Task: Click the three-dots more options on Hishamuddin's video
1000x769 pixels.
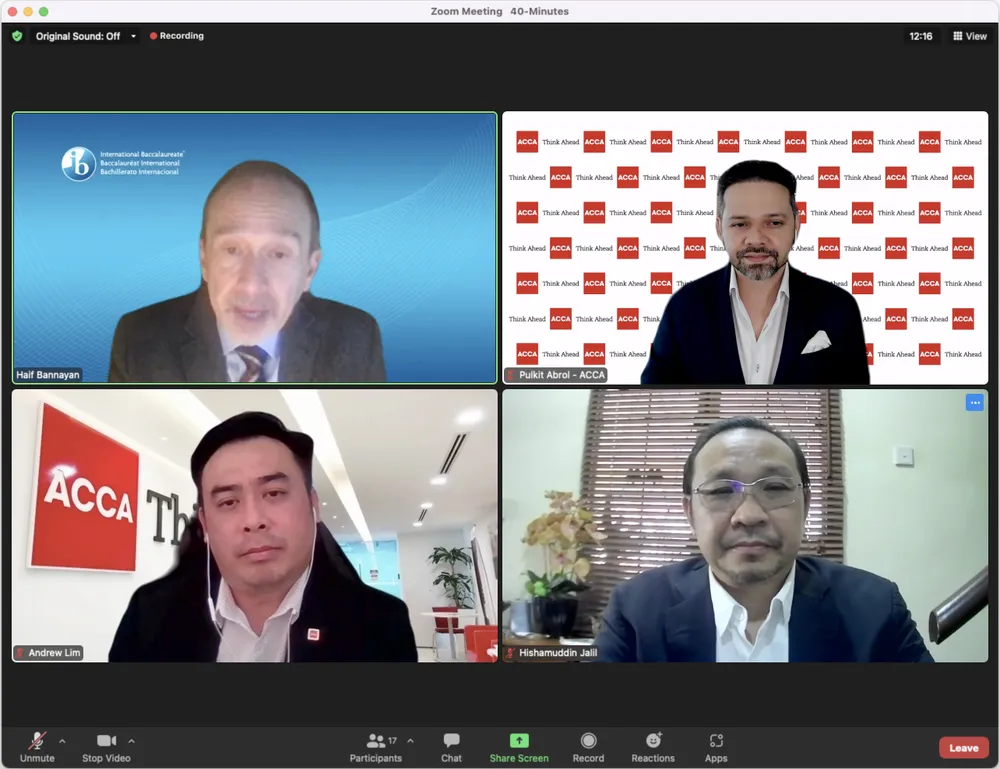Action: pyautogui.click(x=974, y=402)
